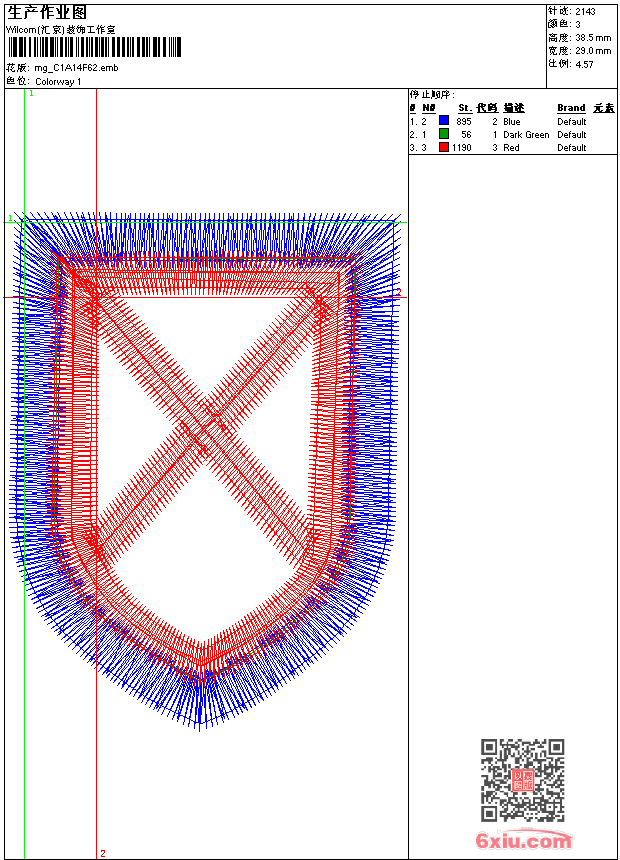Click the St. column header
The height and width of the screenshot is (860, 620).
tap(464, 108)
